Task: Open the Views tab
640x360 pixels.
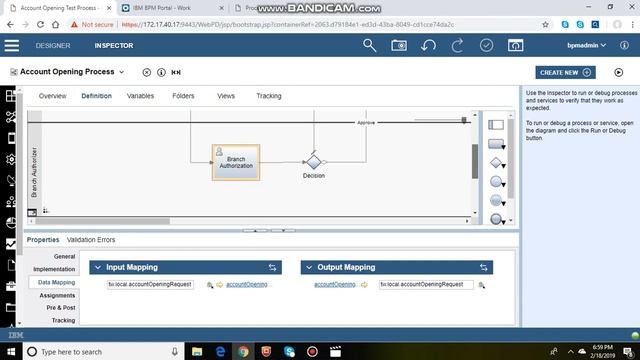Action: point(226,96)
